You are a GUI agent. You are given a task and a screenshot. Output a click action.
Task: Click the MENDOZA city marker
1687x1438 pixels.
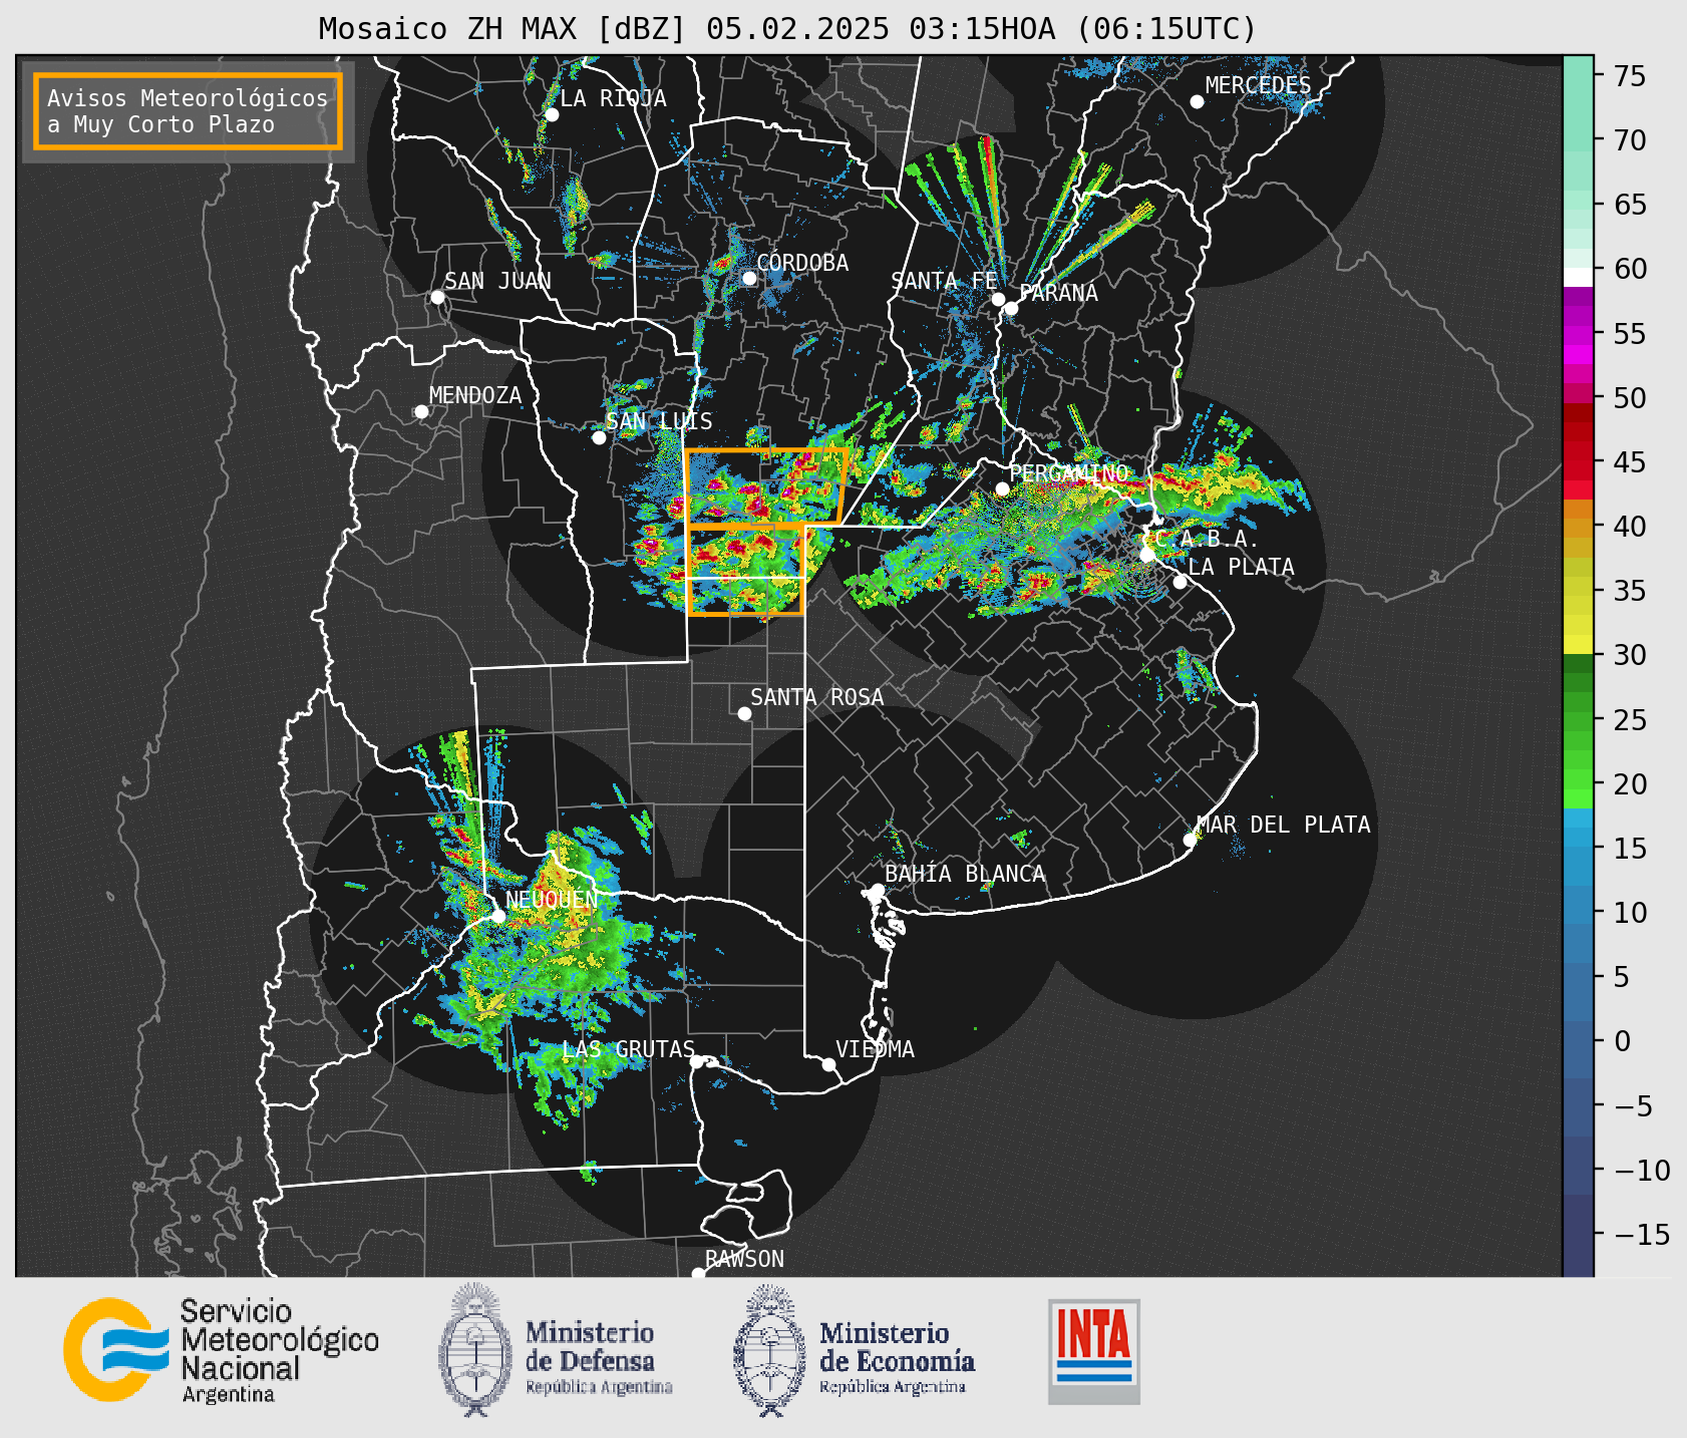tap(422, 412)
